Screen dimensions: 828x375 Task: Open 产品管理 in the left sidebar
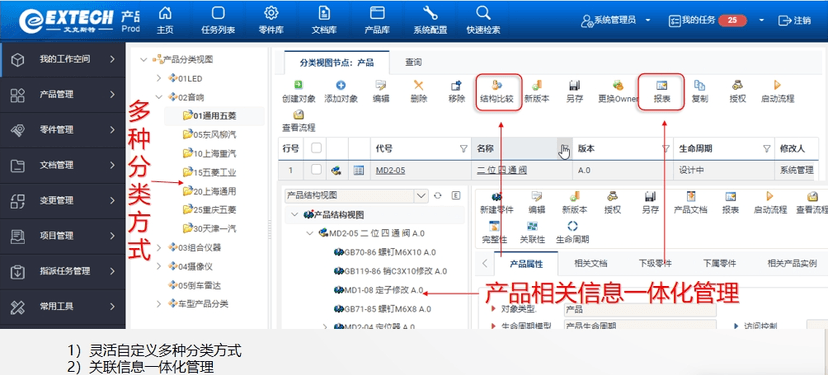click(x=63, y=95)
